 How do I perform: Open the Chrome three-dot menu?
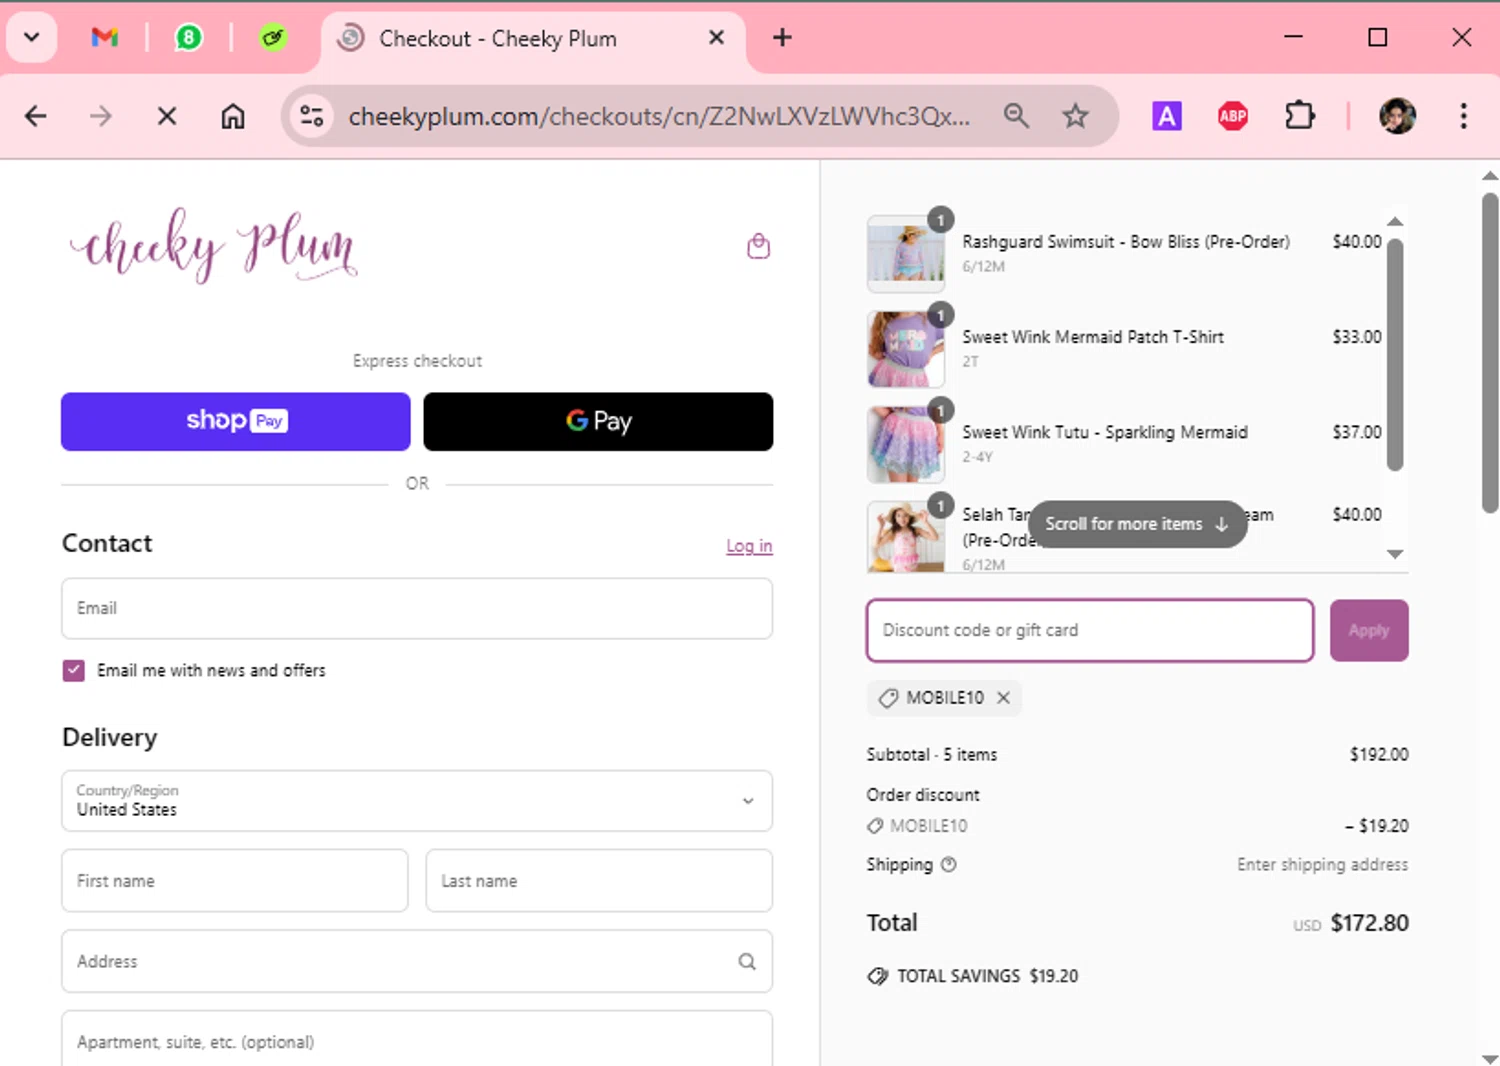tap(1463, 116)
